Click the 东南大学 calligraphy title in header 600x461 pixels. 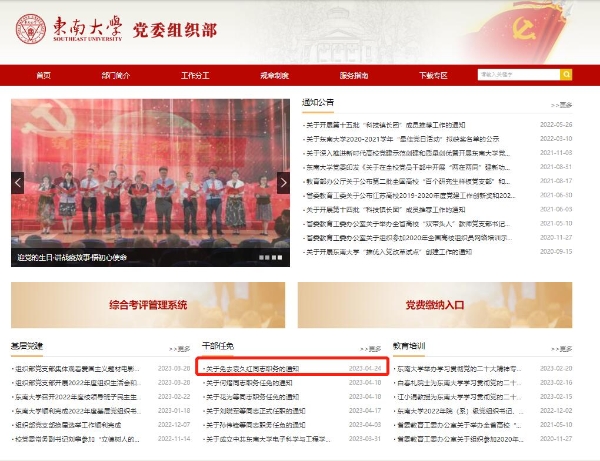(88, 28)
